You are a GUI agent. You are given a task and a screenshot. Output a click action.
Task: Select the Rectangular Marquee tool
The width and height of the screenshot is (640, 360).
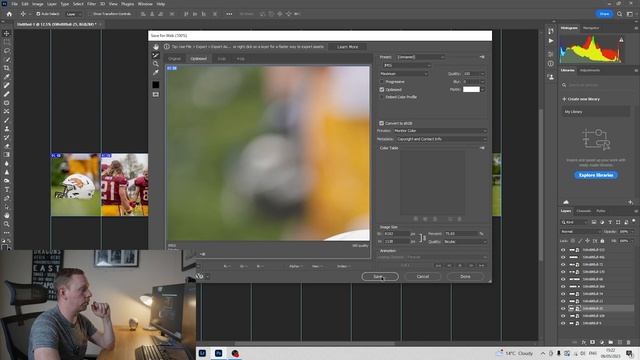point(7,42)
